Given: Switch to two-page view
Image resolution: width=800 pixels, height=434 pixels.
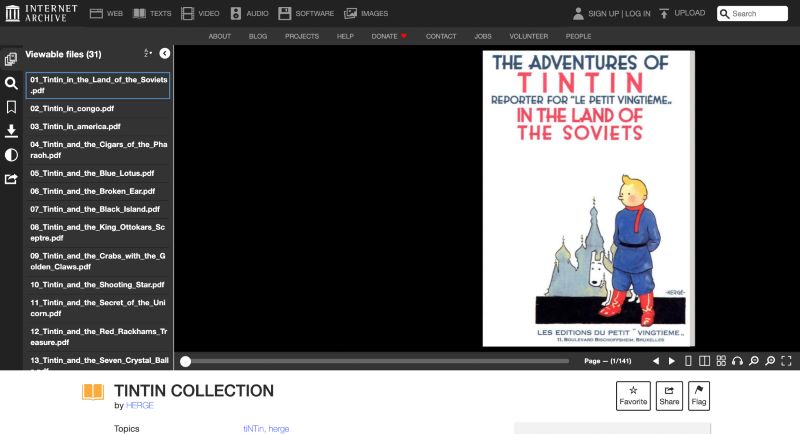Looking at the screenshot, I should click(705, 361).
